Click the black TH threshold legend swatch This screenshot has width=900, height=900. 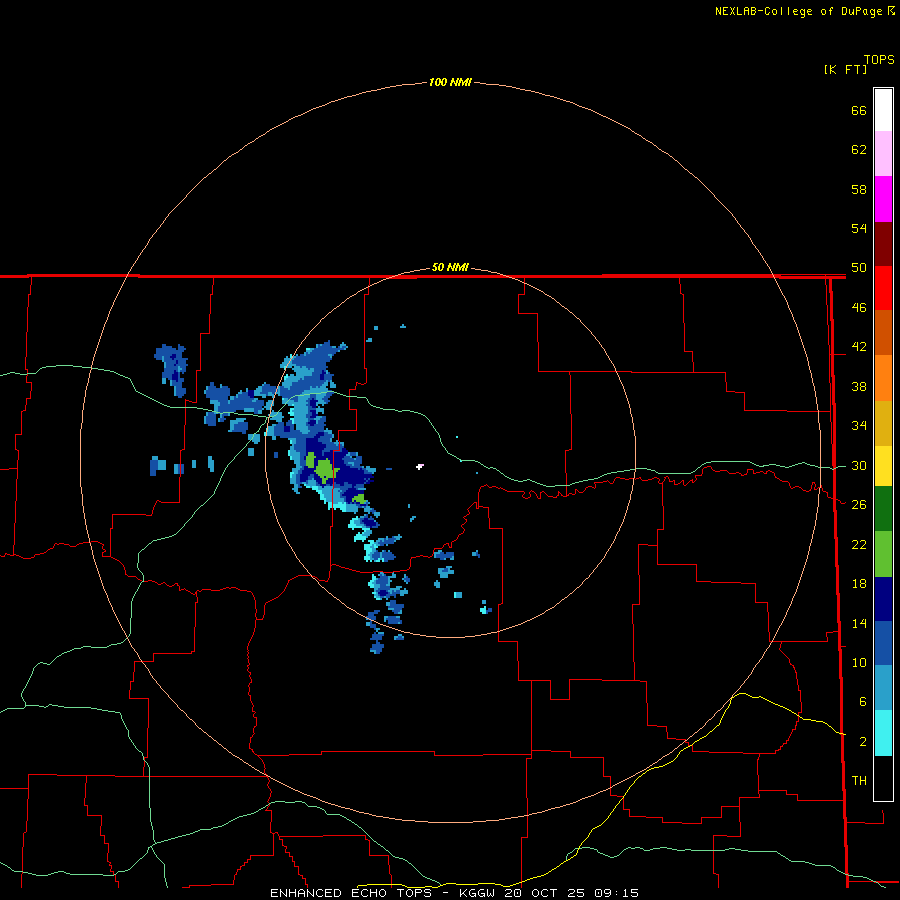[883, 778]
